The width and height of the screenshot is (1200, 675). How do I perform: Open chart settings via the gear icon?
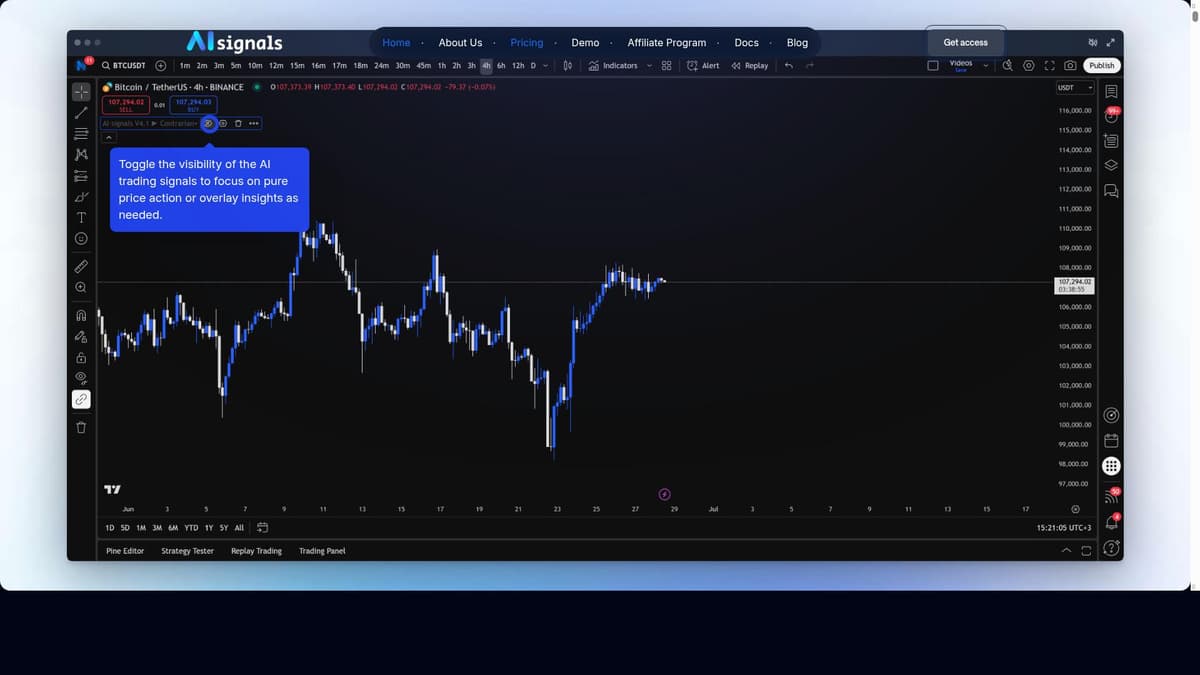pyautogui.click(x=1029, y=65)
